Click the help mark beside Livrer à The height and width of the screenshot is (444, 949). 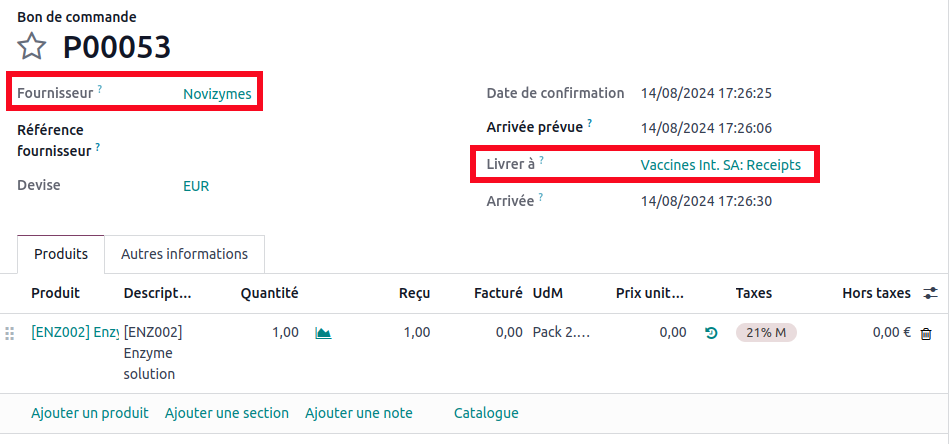pyautogui.click(x=541, y=161)
